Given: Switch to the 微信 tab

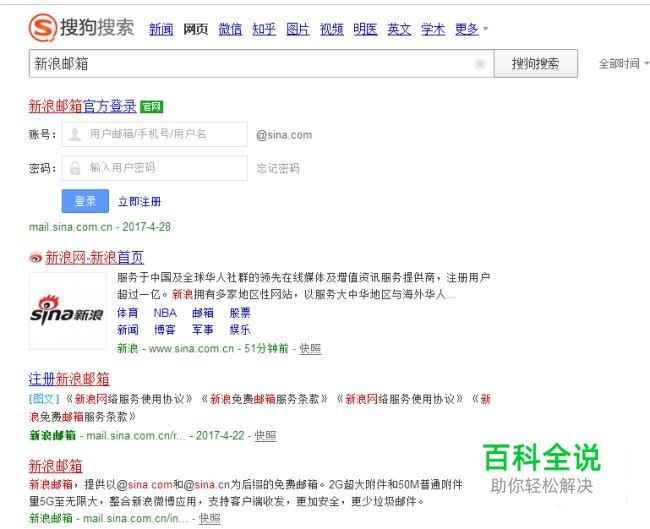Looking at the screenshot, I should click(x=230, y=29).
